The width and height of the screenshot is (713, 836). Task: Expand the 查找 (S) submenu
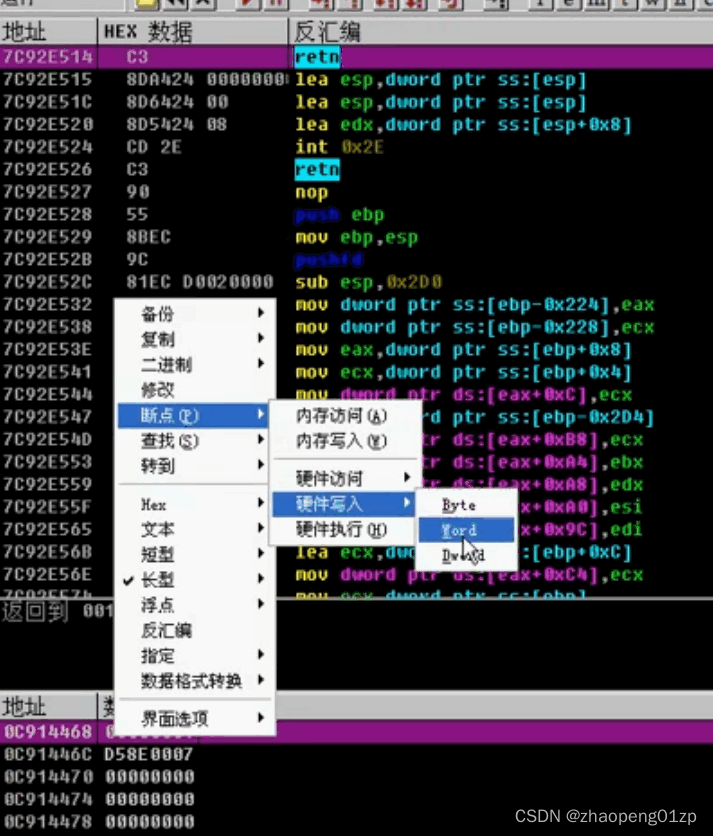tap(195, 440)
